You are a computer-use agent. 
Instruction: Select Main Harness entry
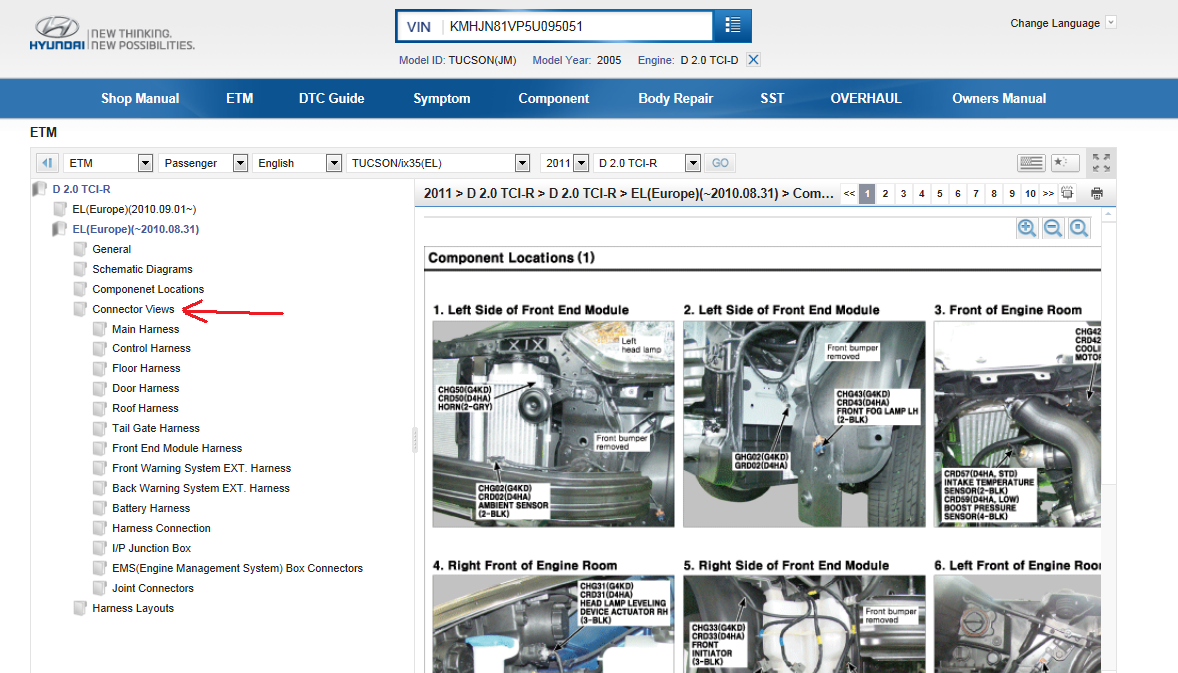pyautogui.click(x=146, y=329)
